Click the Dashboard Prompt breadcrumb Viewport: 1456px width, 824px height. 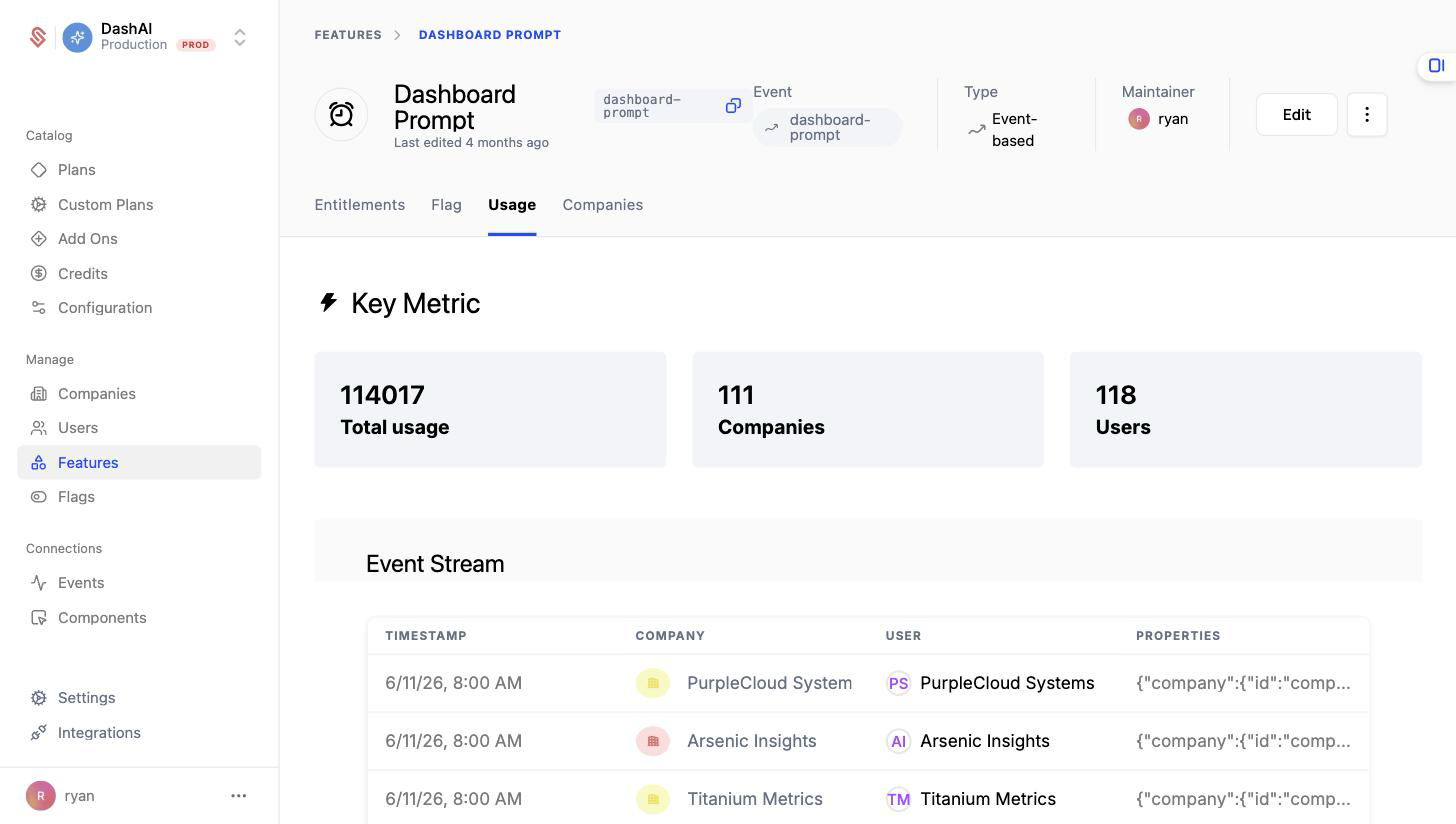pos(490,35)
